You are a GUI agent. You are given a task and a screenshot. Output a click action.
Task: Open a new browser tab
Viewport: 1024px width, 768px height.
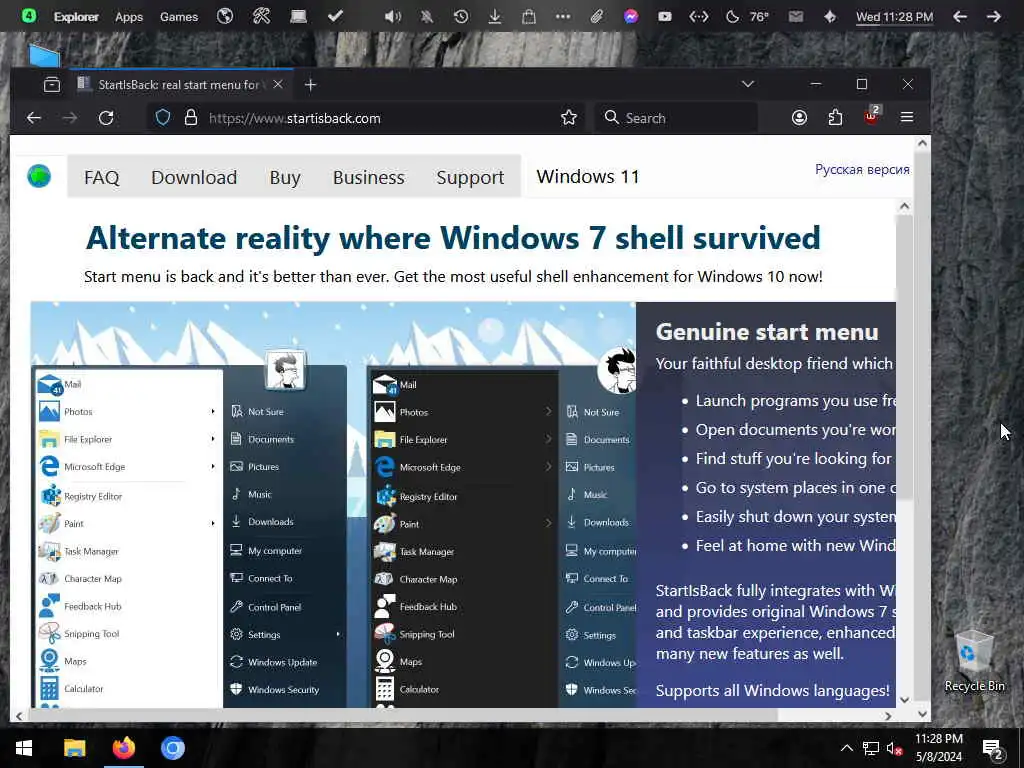pyautogui.click(x=311, y=84)
